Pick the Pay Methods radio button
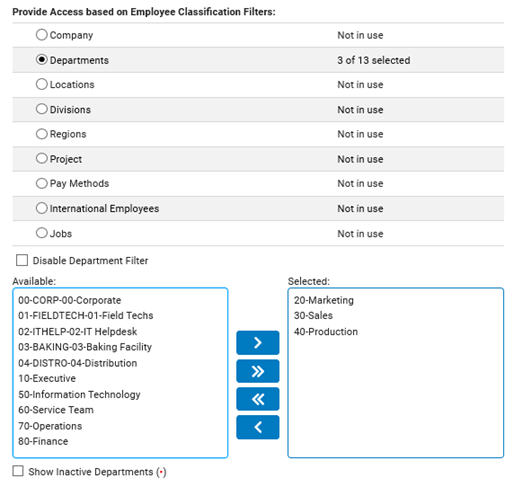The image size is (514, 478). click(42, 183)
